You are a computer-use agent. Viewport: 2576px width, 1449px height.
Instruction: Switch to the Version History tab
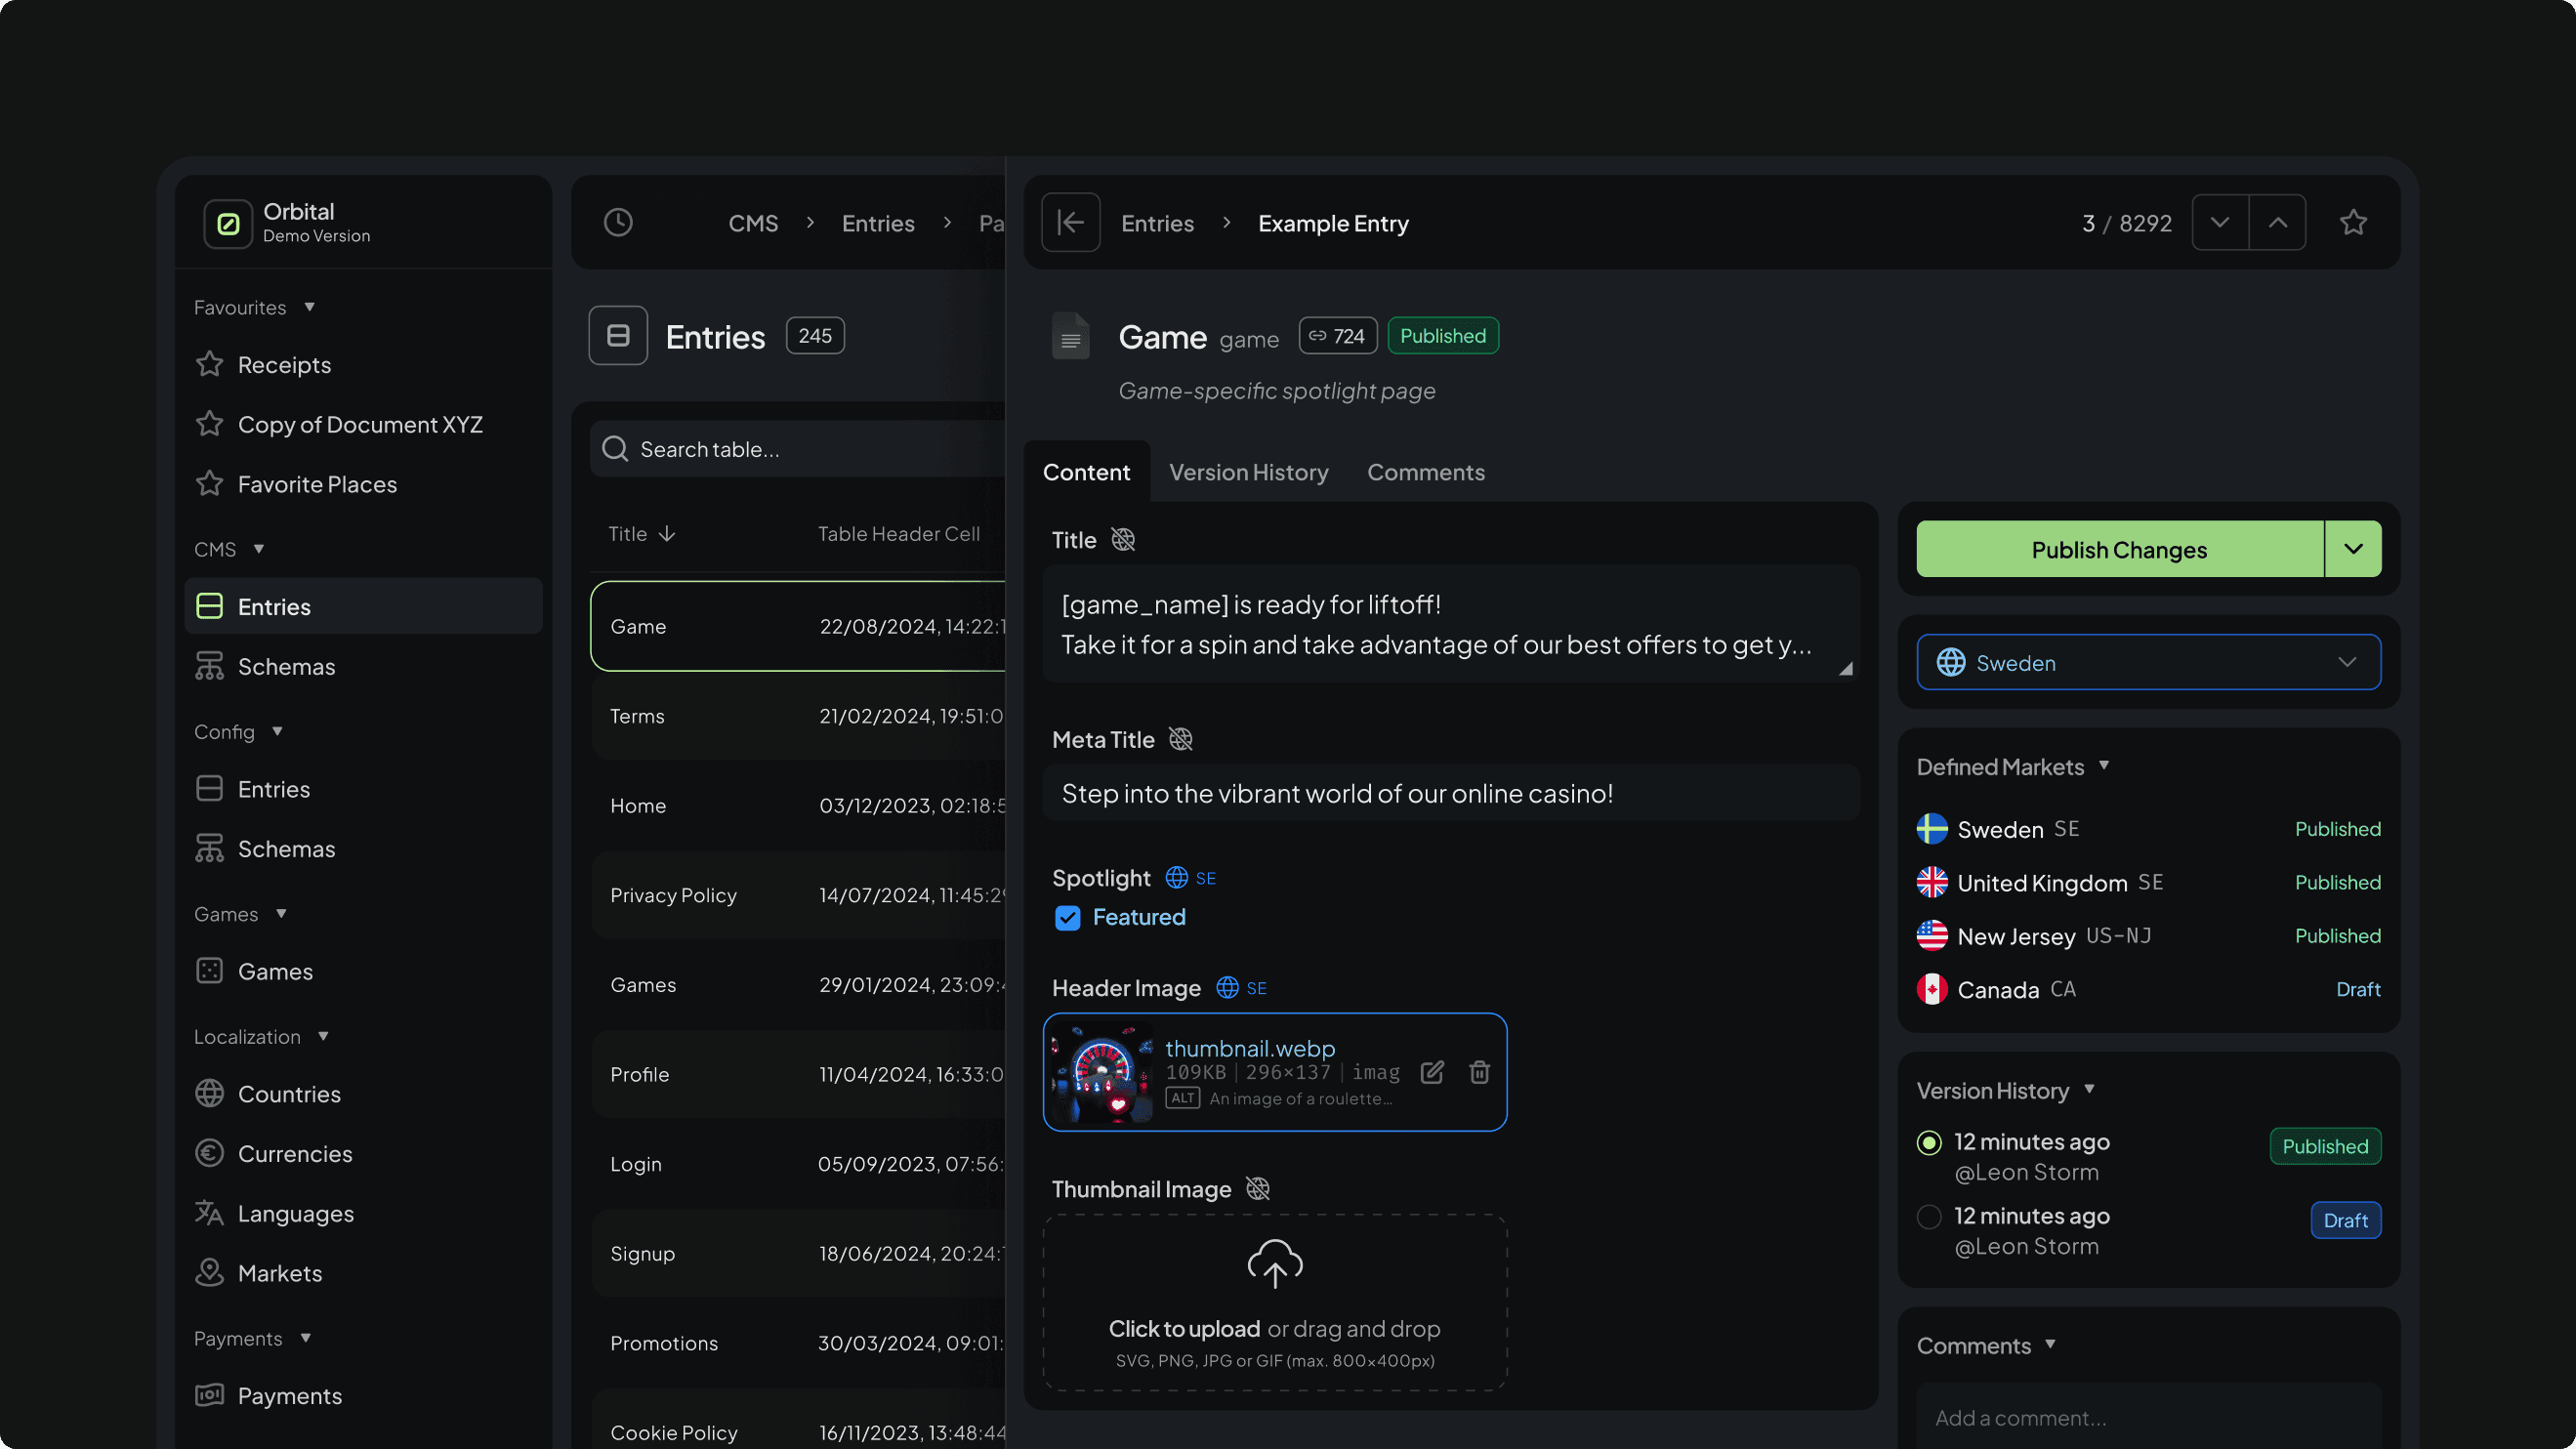[1248, 472]
